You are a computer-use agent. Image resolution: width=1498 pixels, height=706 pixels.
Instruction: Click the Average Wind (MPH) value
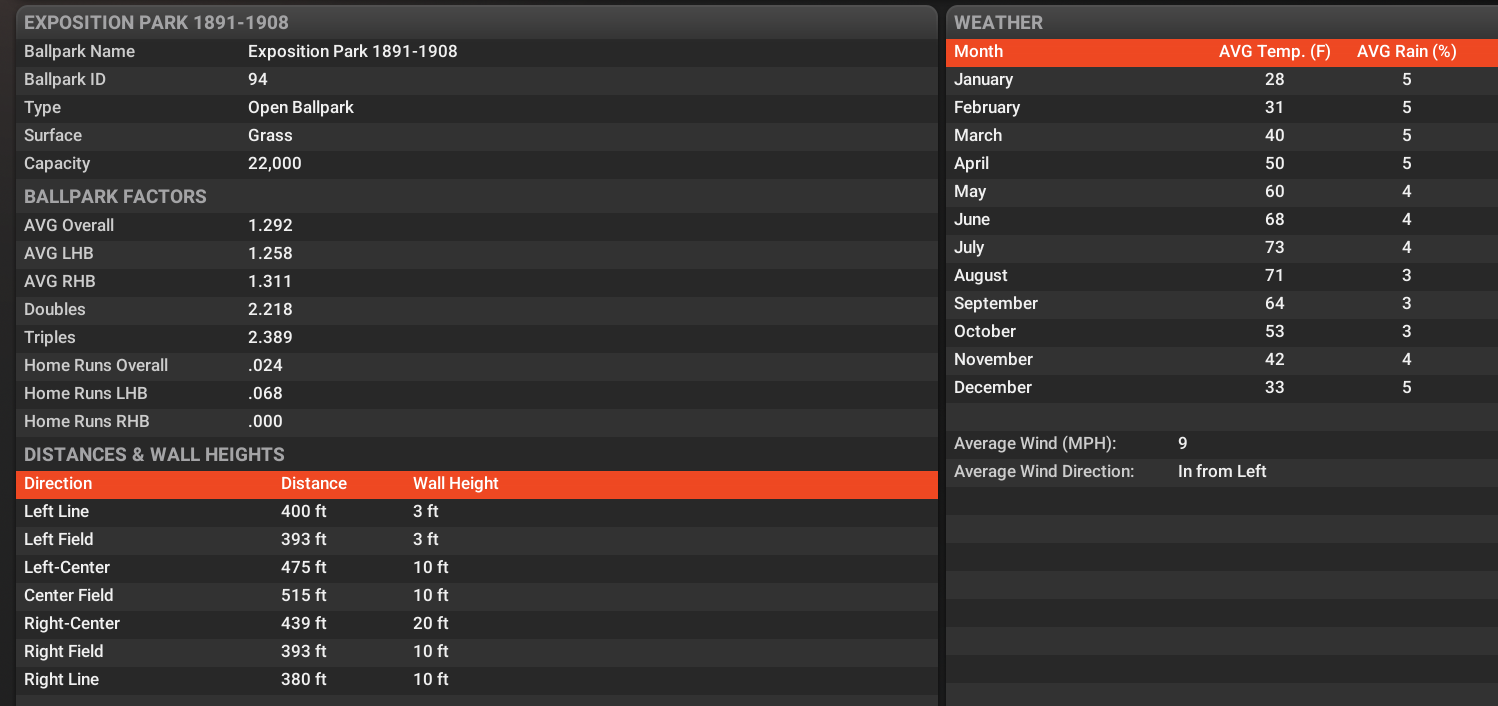(x=1183, y=444)
